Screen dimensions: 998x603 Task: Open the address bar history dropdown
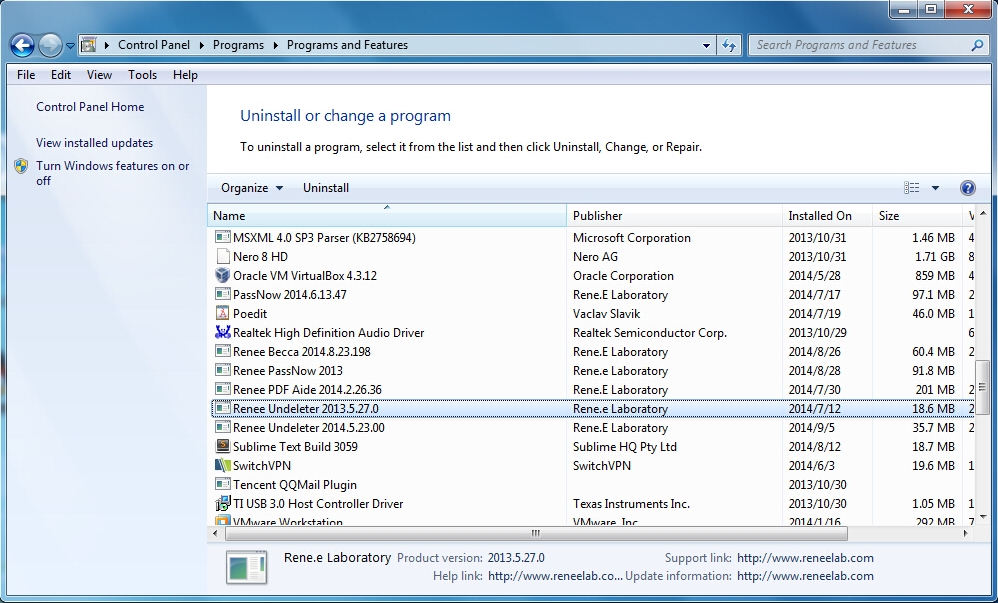pyautogui.click(x=706, y=45)
